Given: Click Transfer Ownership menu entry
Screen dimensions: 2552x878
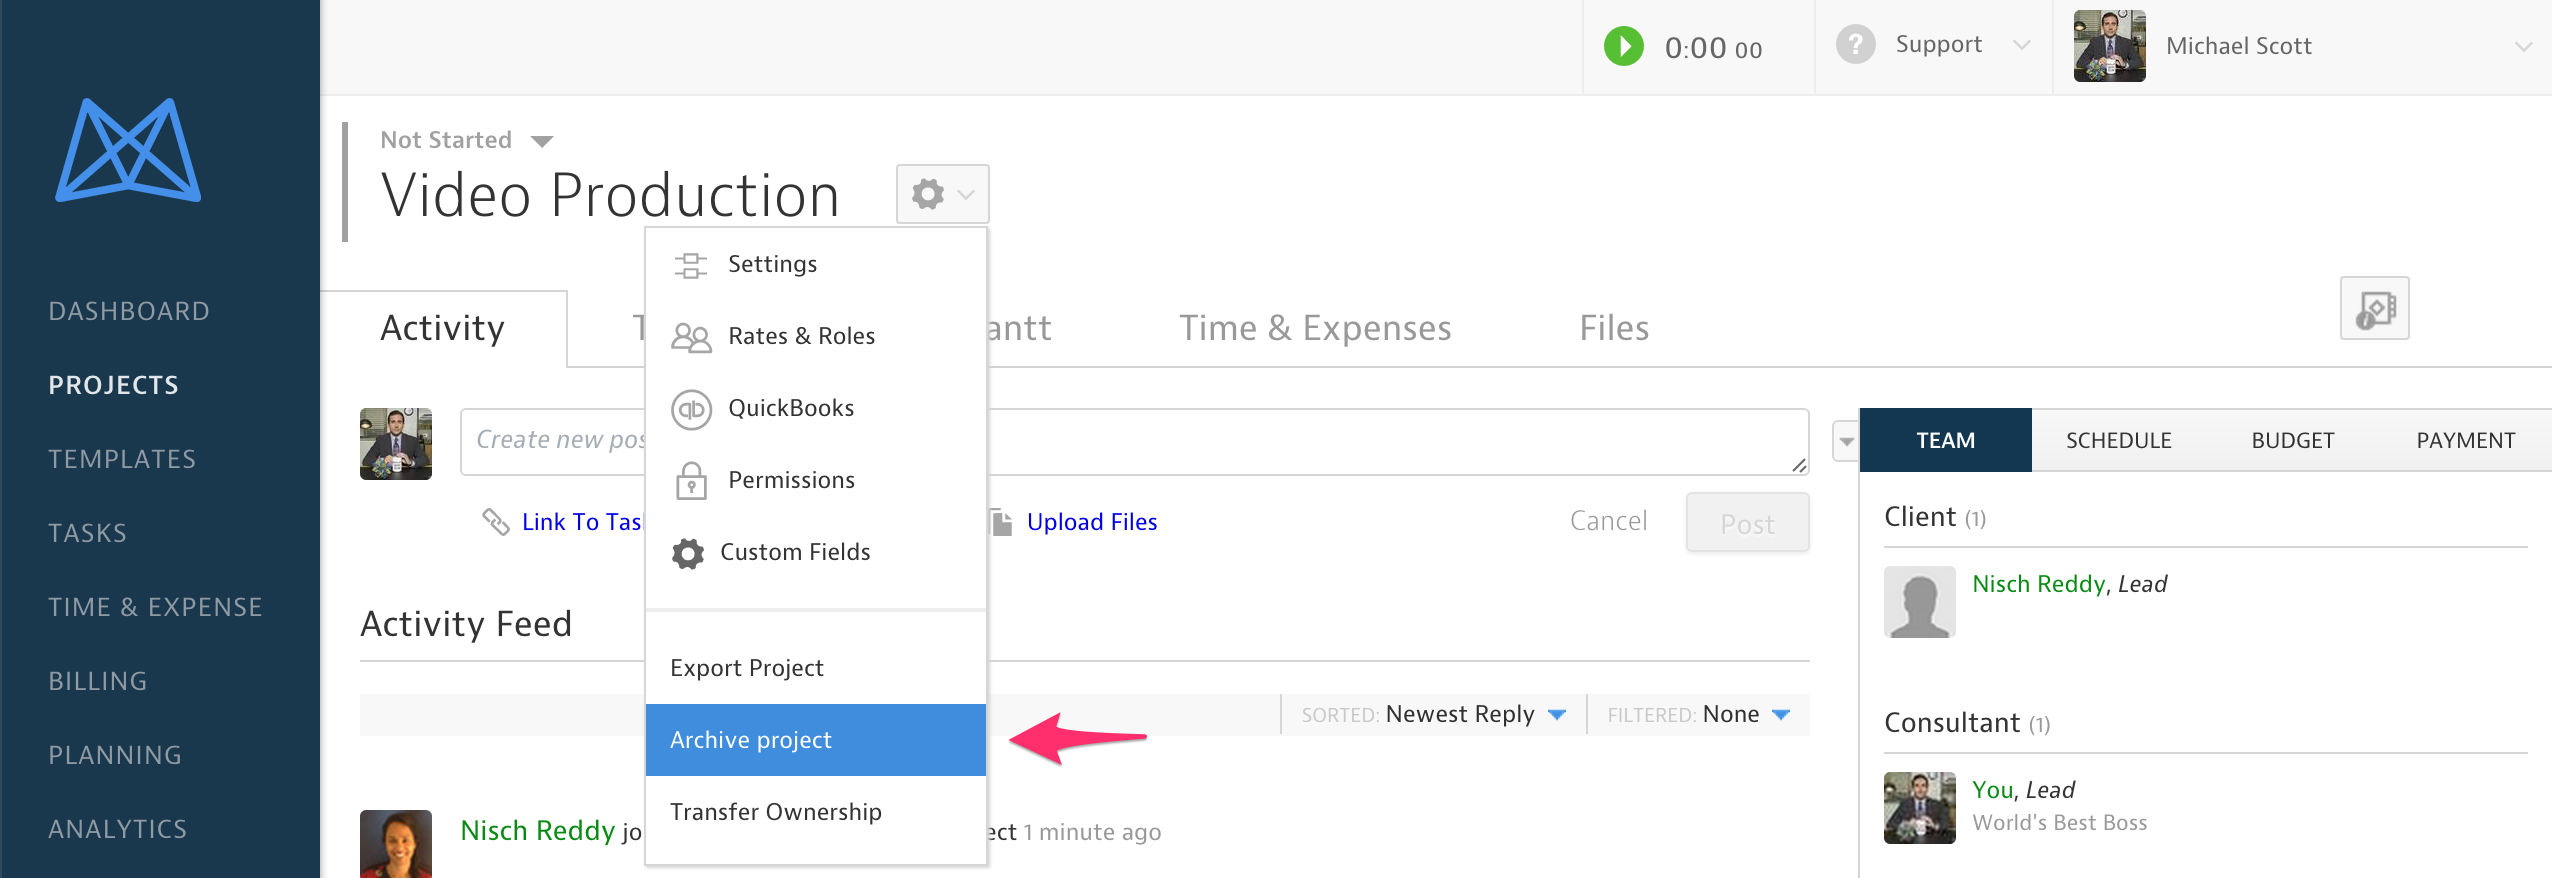Looking at the screenshot, I should [775, 812].
